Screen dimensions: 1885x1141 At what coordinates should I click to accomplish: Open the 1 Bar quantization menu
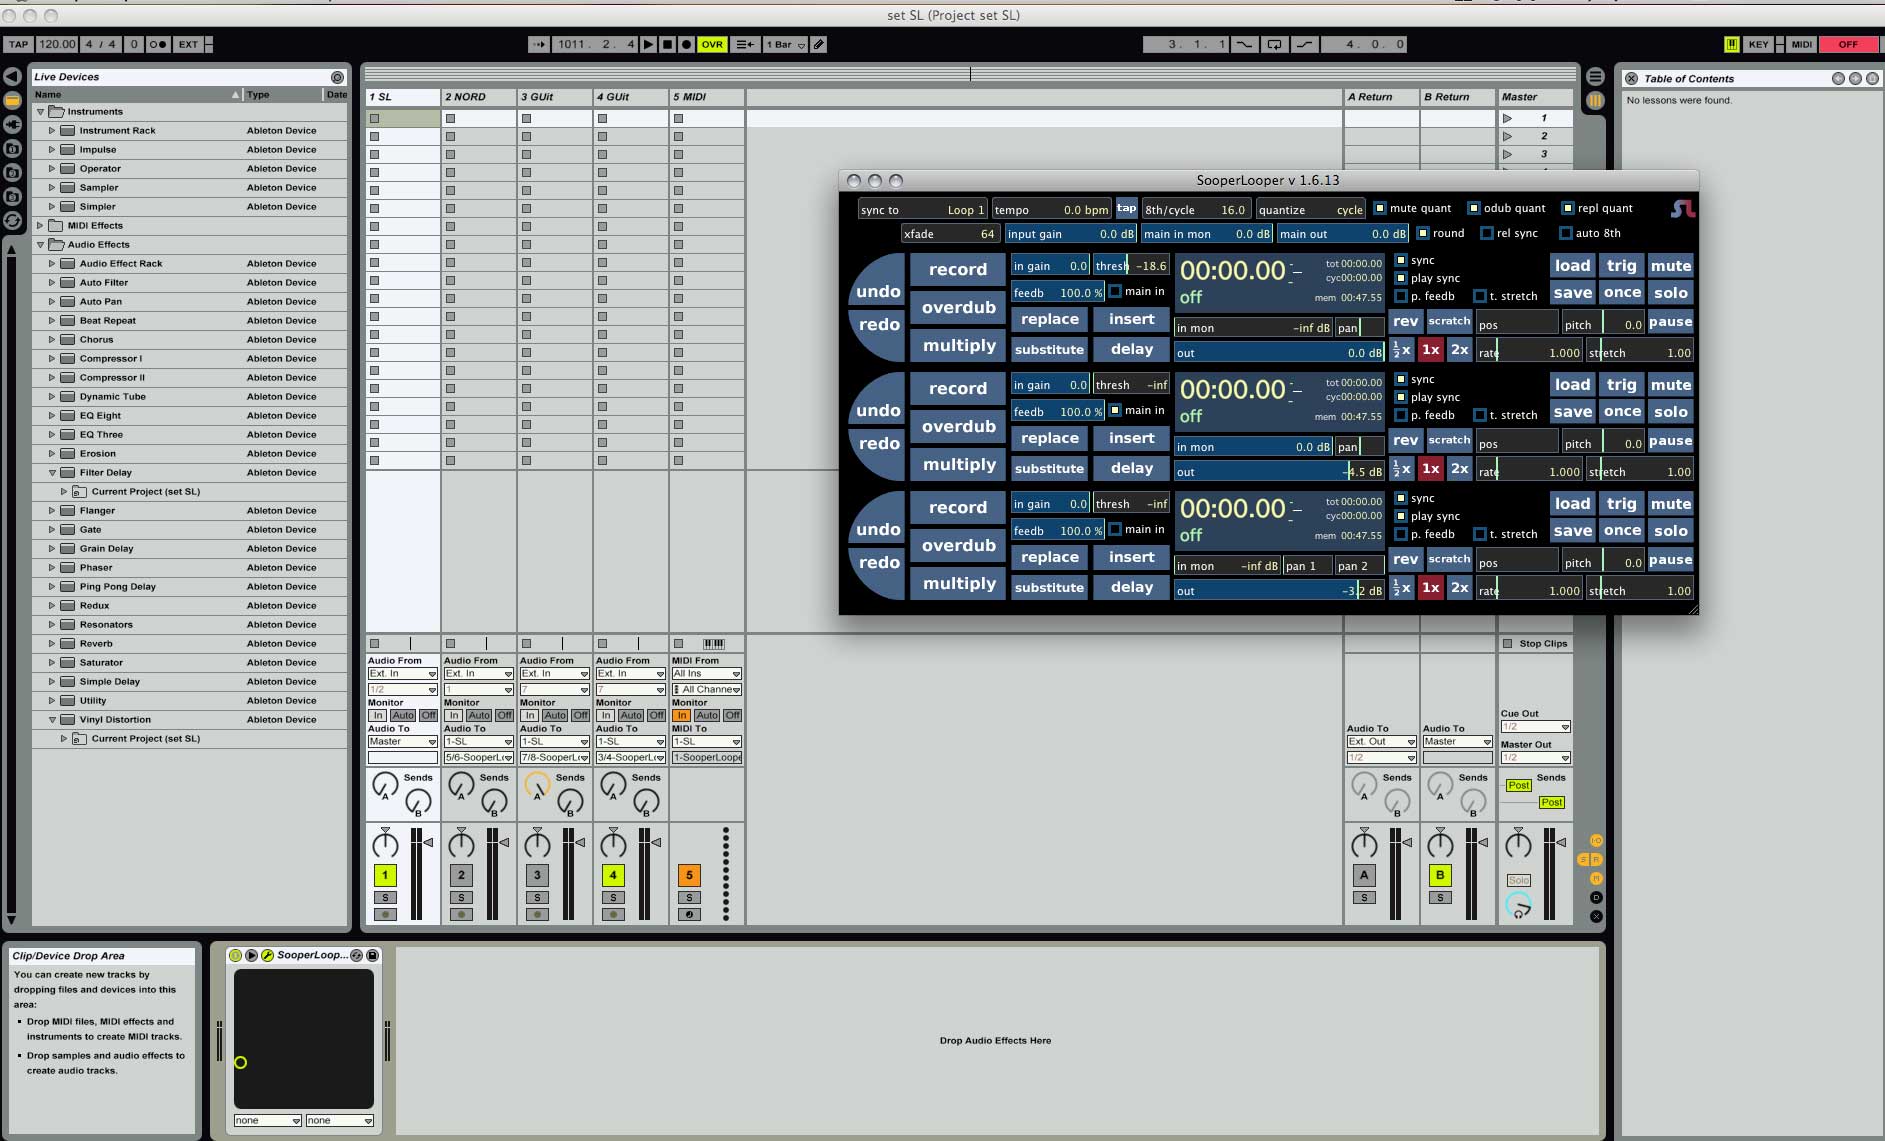[785, 44]
